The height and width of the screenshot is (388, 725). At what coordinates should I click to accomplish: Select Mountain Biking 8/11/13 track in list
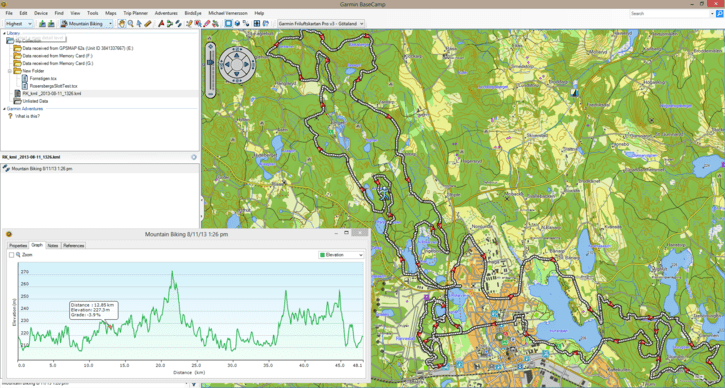42,169
